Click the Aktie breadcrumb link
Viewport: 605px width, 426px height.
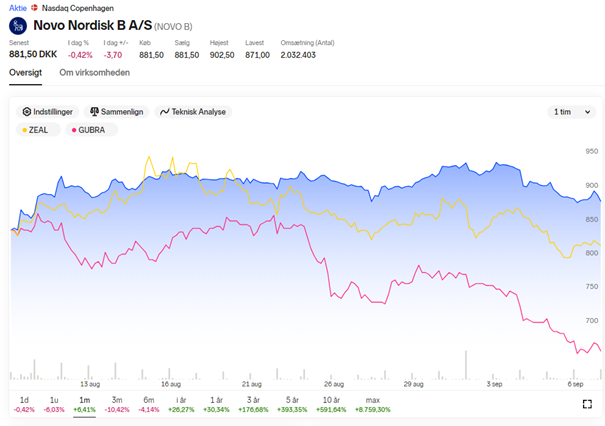click(18, 8)
